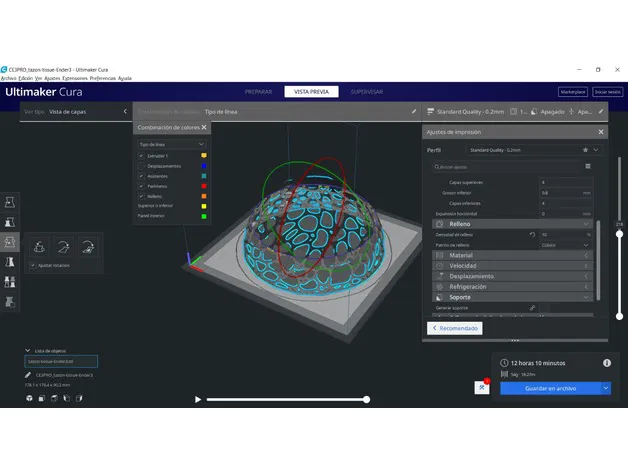Click the yellow Extruder 1 color swatch
The image size is (628, 472).
point(204,155)
